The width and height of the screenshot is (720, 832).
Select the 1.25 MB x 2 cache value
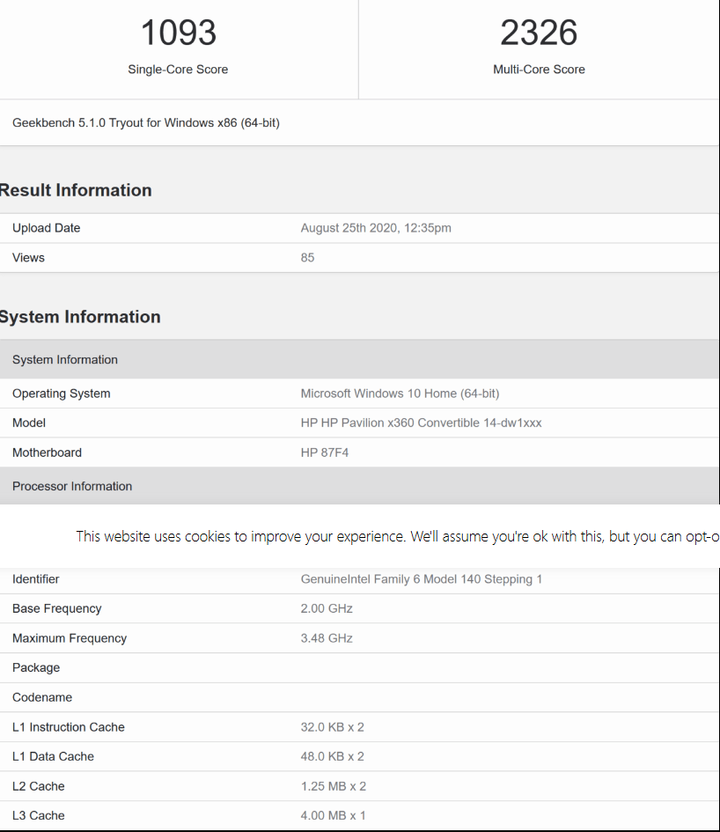(333, 786)
